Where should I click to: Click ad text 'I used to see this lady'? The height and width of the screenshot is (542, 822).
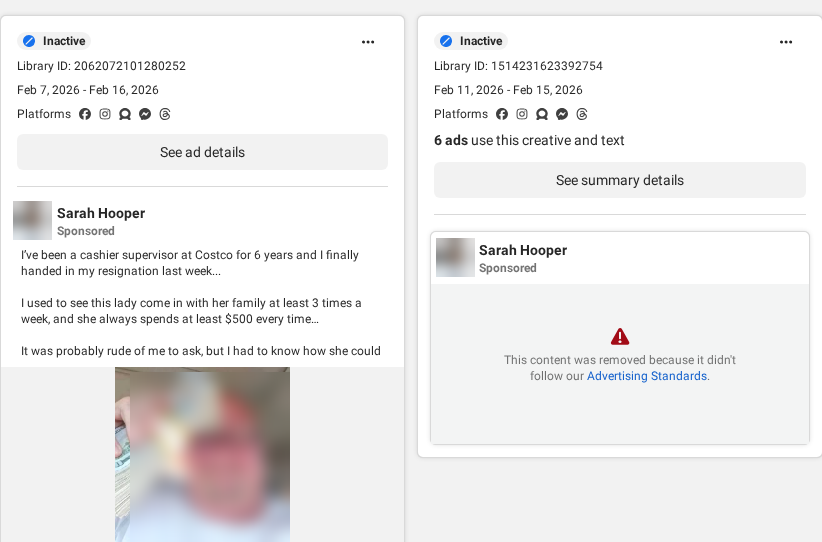[191, 311]
